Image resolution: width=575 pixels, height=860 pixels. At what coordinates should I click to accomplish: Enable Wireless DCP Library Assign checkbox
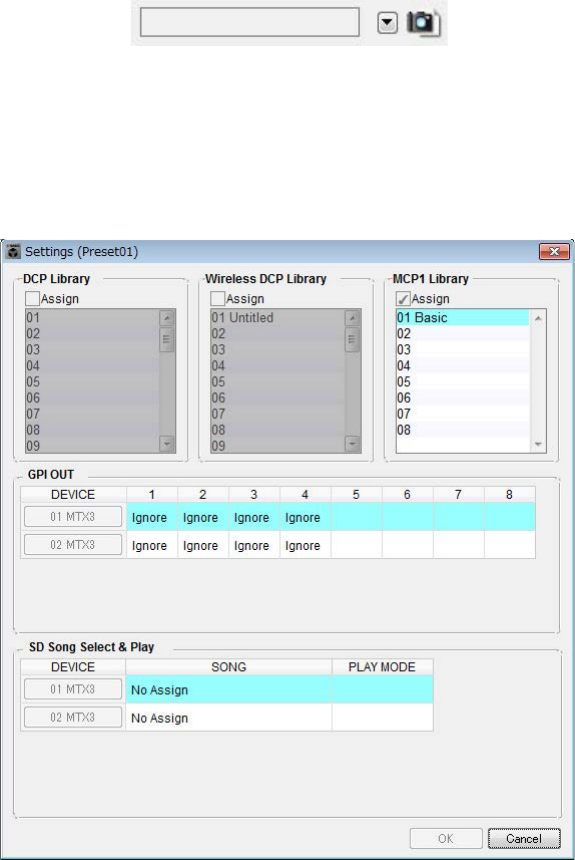(x=218, y=299)
